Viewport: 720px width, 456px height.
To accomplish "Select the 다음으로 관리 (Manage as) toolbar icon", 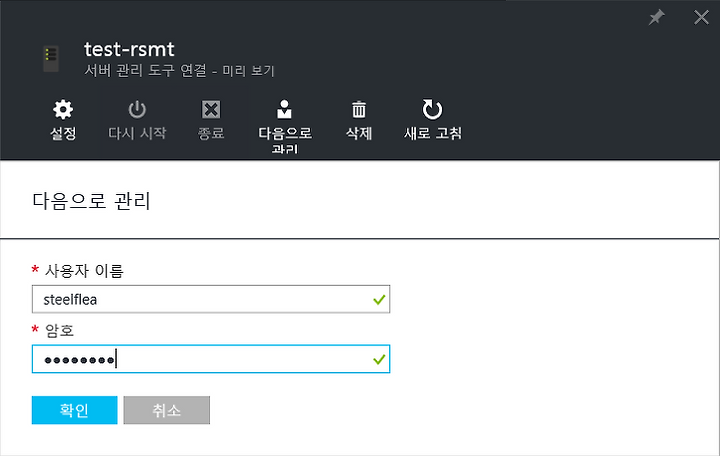I will coord(285,109).
